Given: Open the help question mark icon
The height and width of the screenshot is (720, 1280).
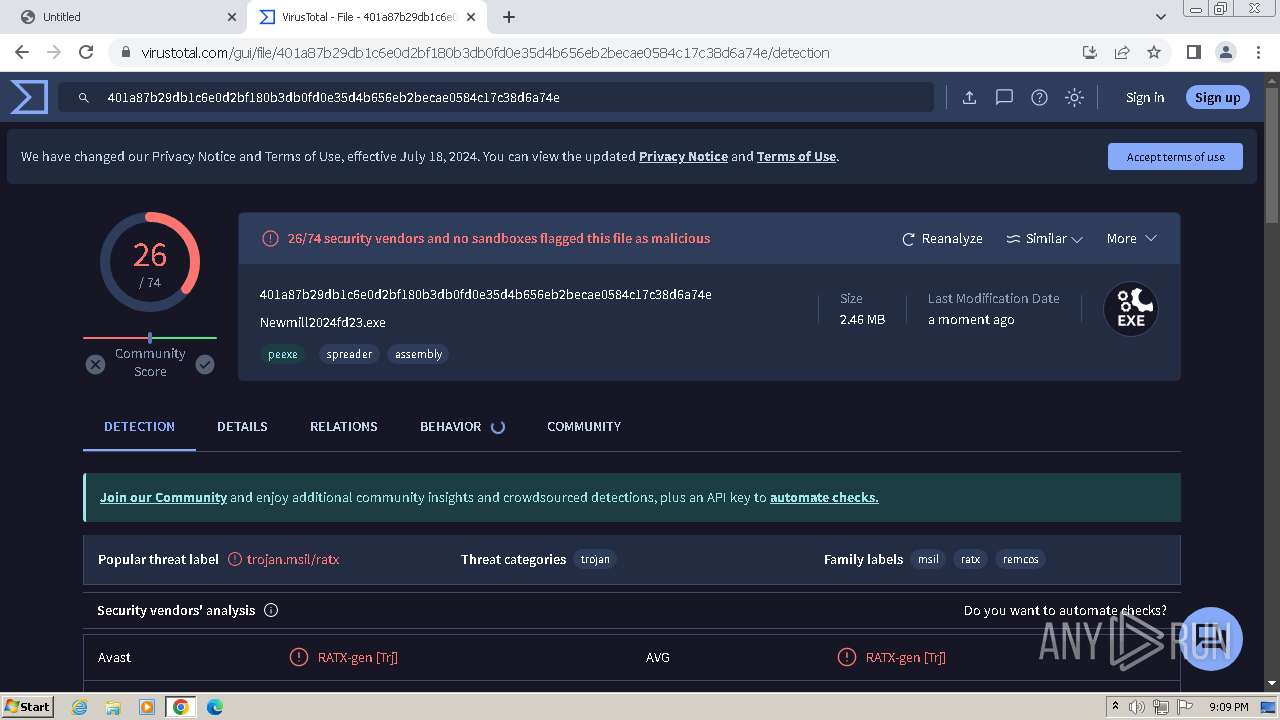Looking at the screenshot, I should tap(1039, 97).
